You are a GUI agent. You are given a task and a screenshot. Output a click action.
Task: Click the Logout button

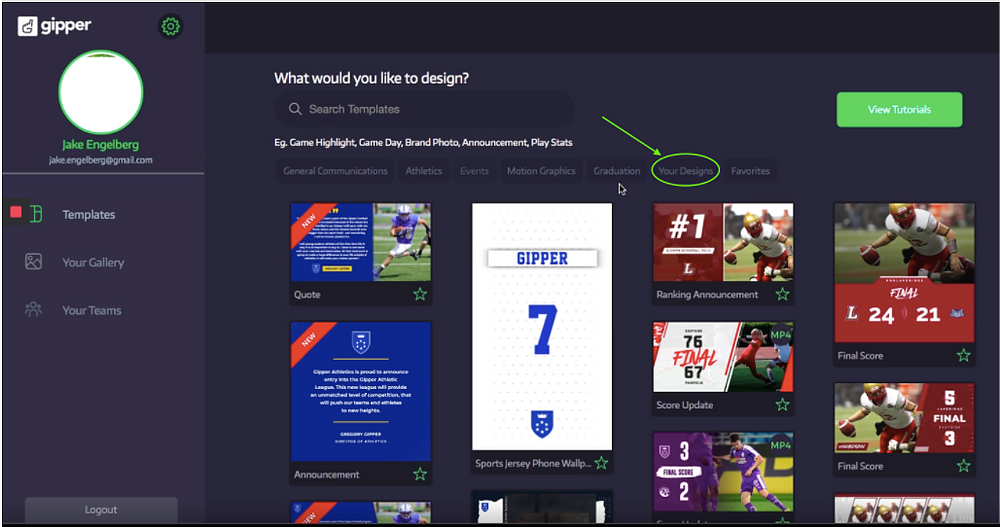click(101, 510)
